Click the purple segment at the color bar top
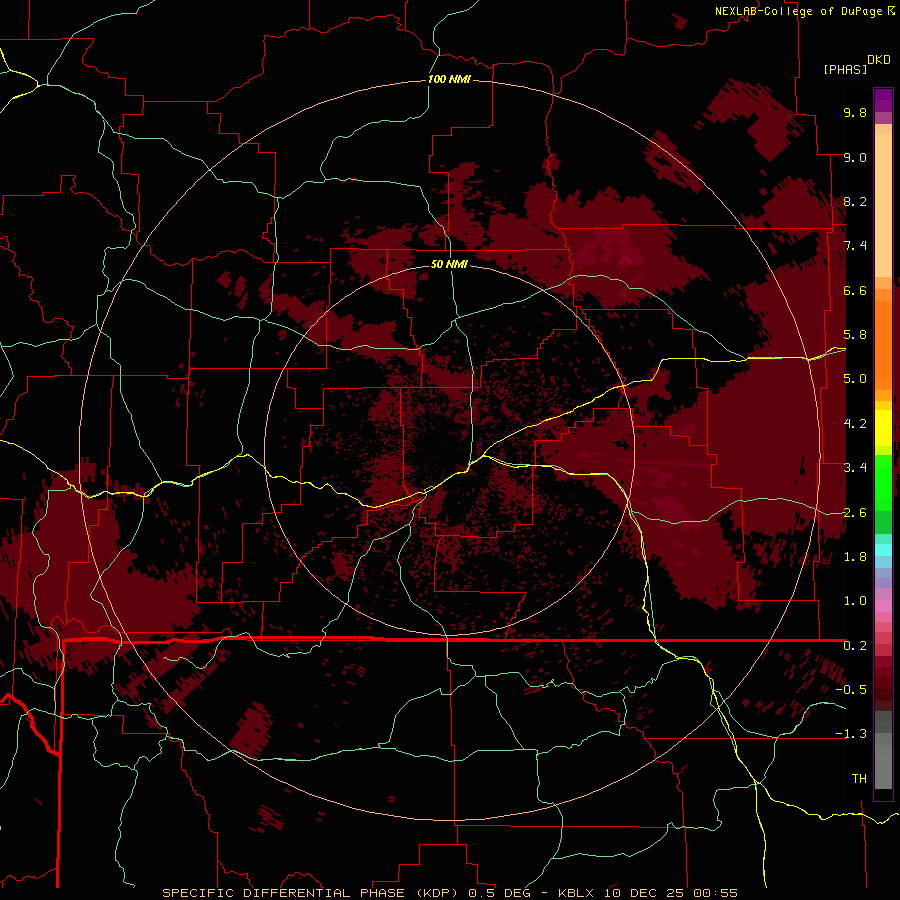Screen dimensions: 900x900 click(883, 100)
